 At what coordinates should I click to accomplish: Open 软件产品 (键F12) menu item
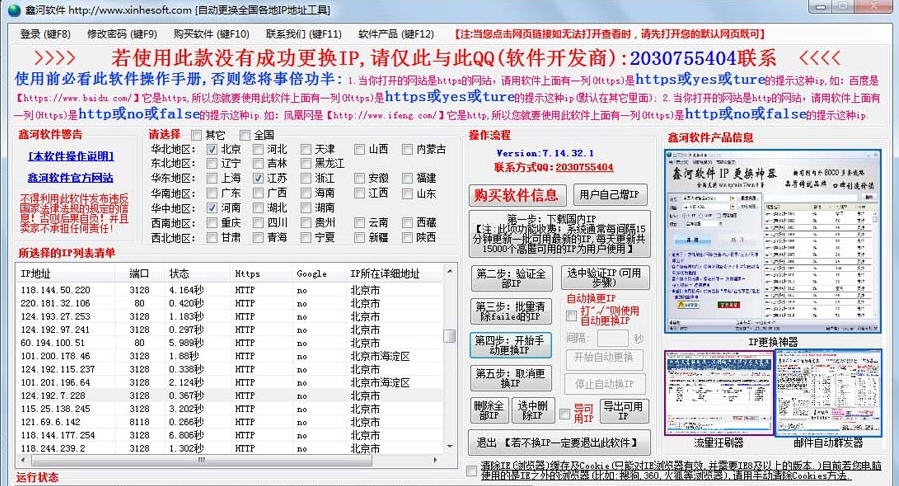396,34
